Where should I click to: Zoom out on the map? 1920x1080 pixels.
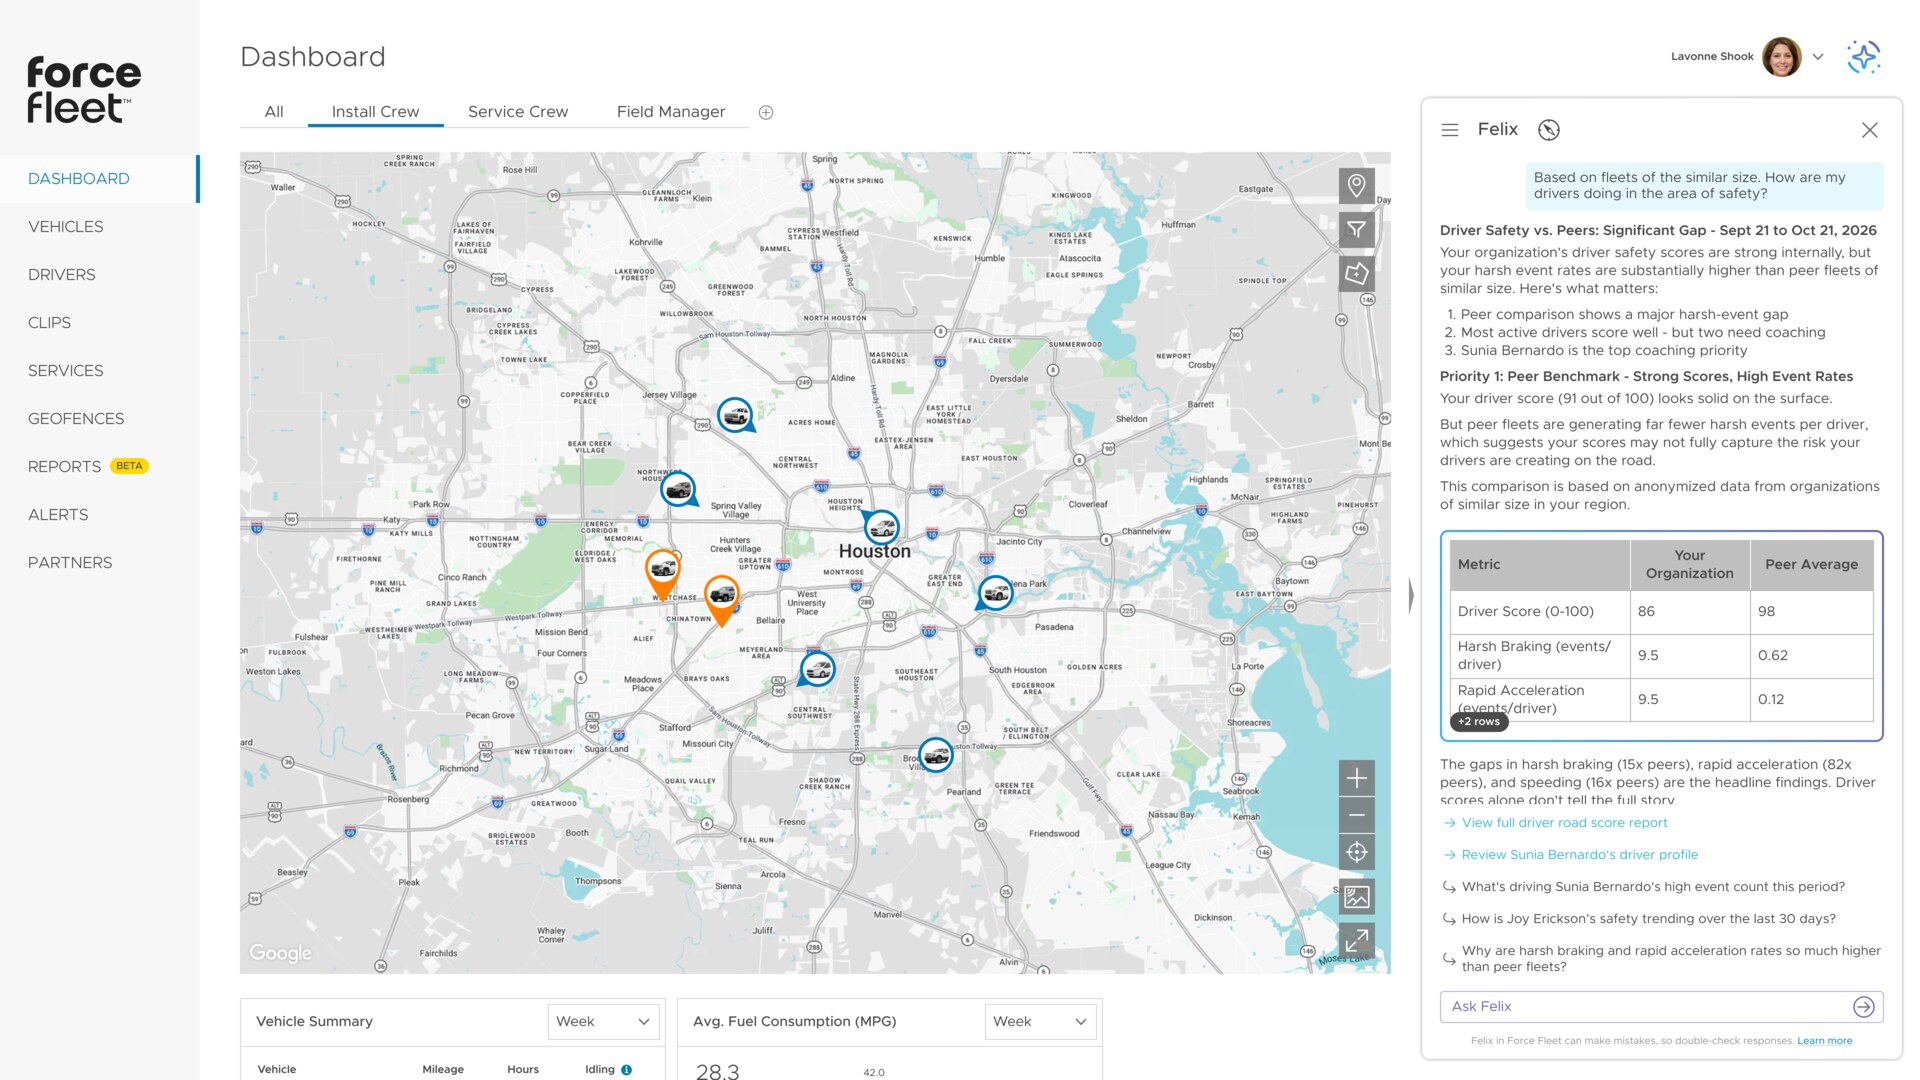(1357, 815)
